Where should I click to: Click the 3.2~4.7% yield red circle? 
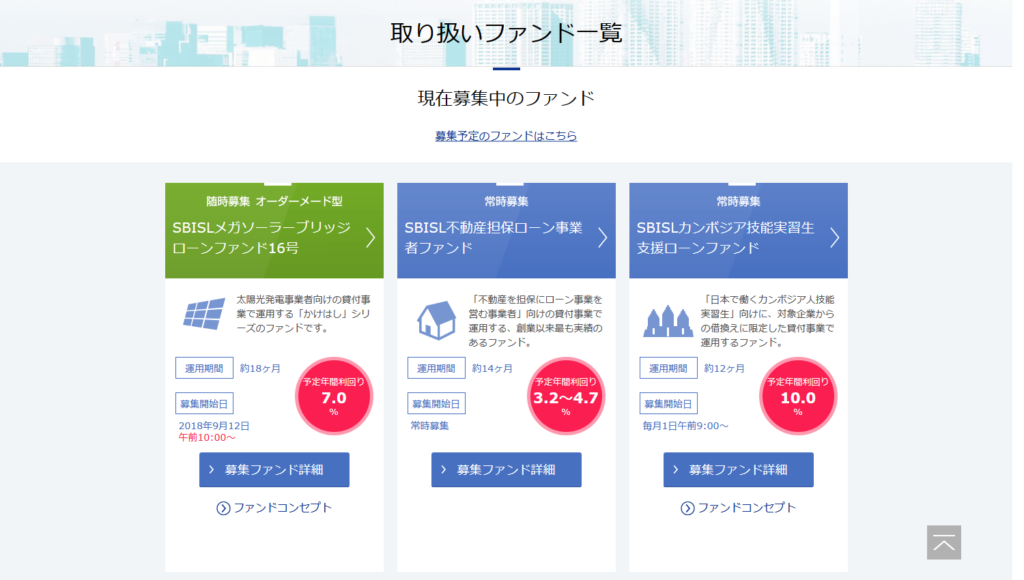[566, 396]
